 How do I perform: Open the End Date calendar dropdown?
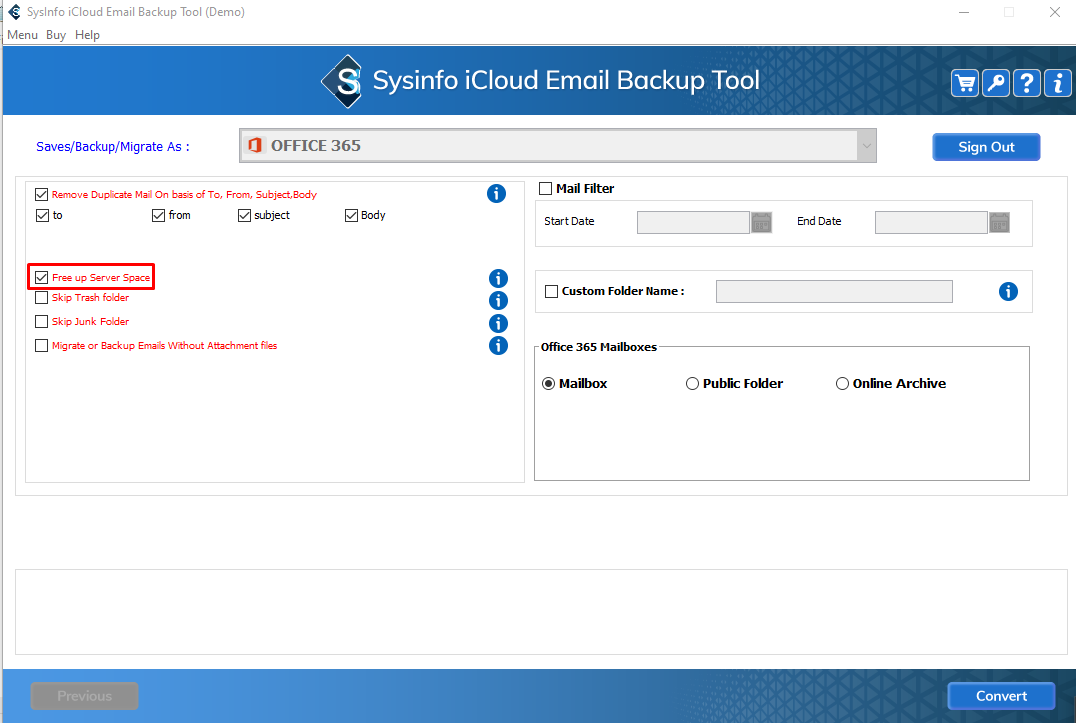click(x=999, y=222)
